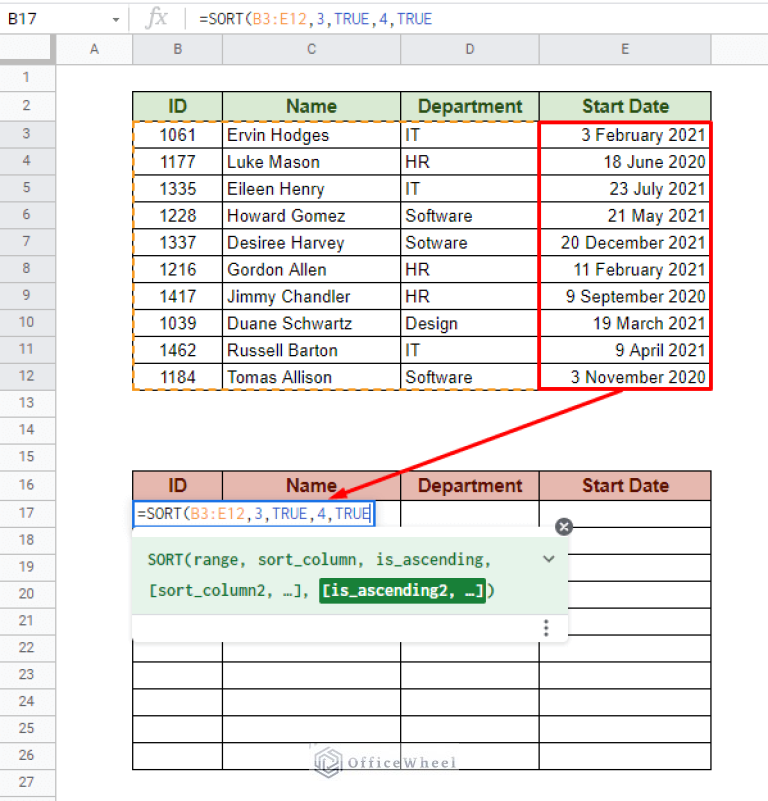Select column B header
The height and width of the screenshot is (801, 768).
pos(177,49)
